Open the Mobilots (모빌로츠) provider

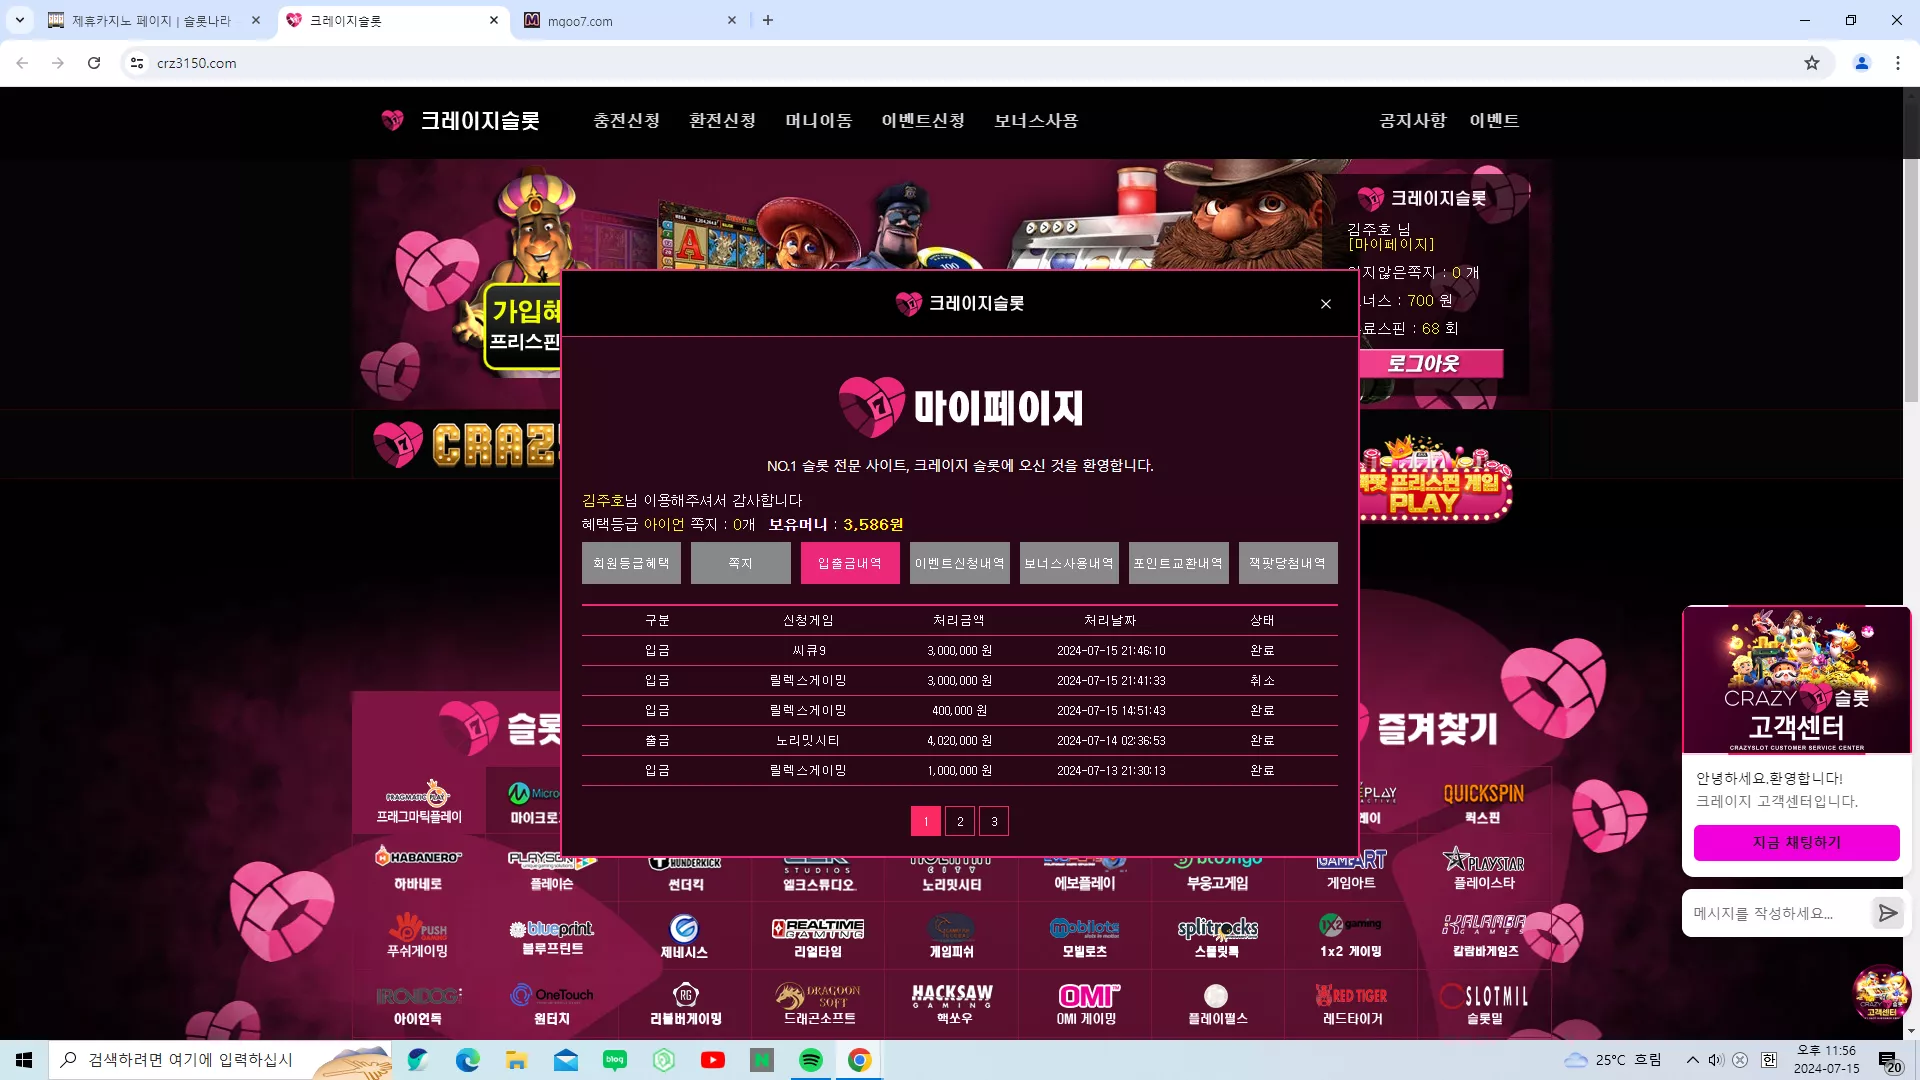(x=1085, y=936)
